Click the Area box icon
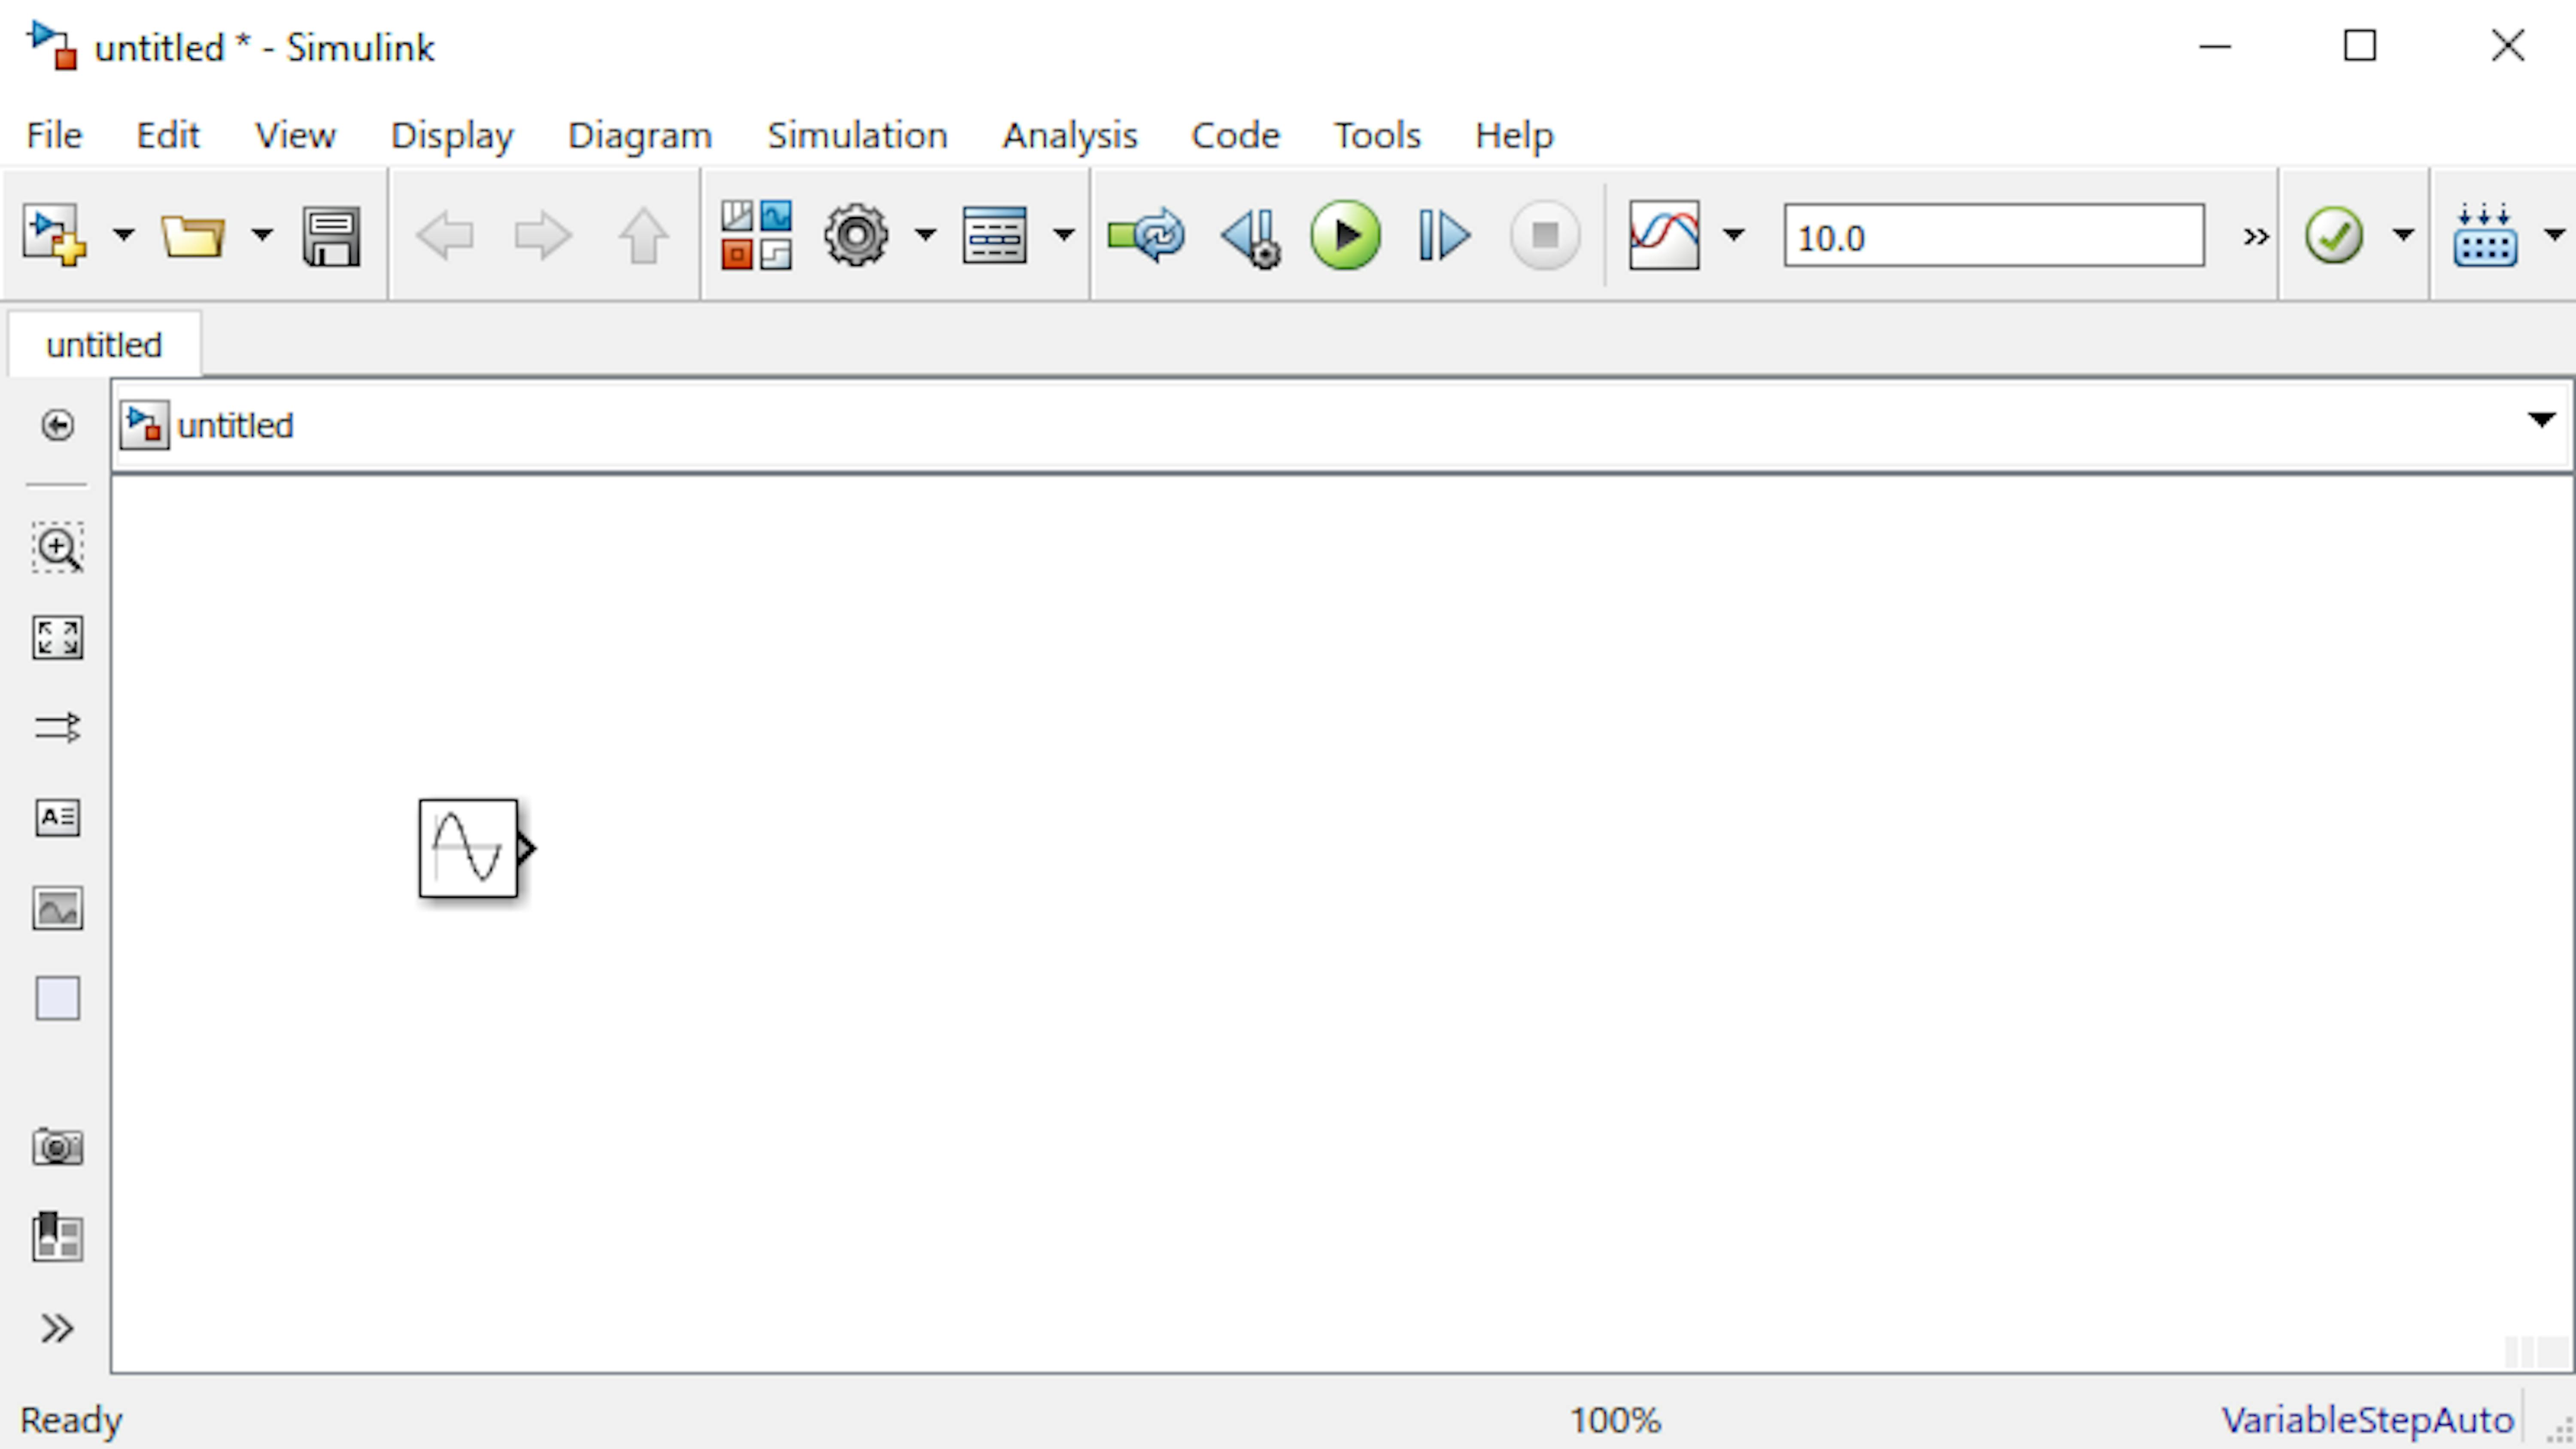Image resolution: width=2576 pixels, height=1449 pixels. tap(57, 998)
